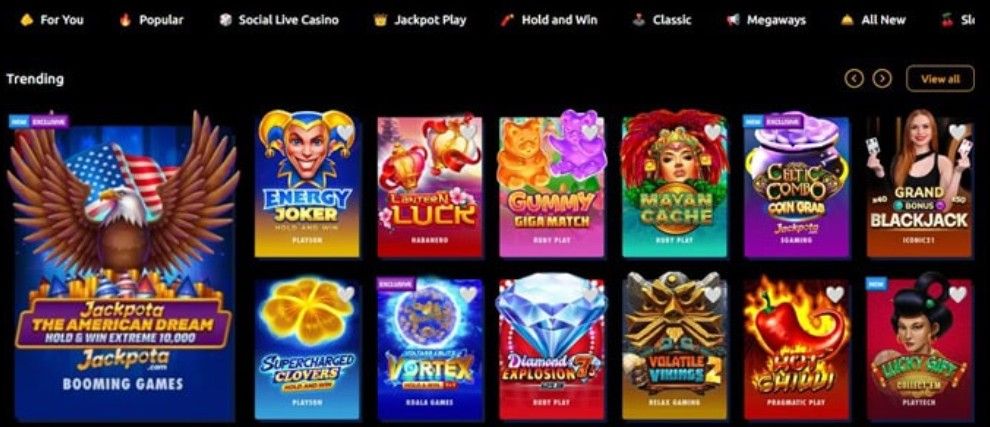Image resolution: width=990 pixels, height=427 pixels.
Task: Open the Volatile Vikings 2 game
Action: (674, 349)
